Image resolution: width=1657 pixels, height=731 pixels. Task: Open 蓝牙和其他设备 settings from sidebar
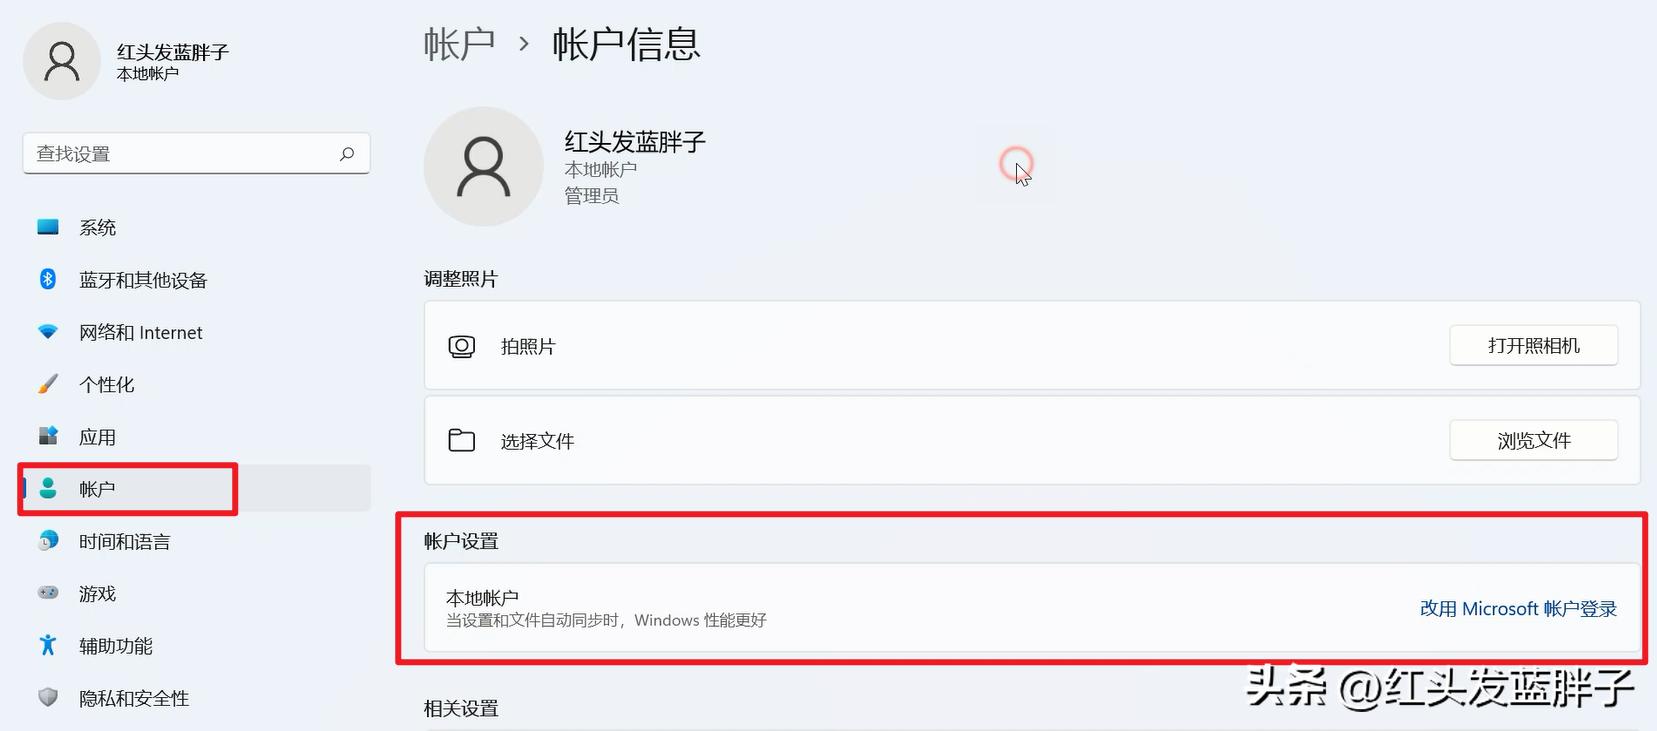(47, 279)
